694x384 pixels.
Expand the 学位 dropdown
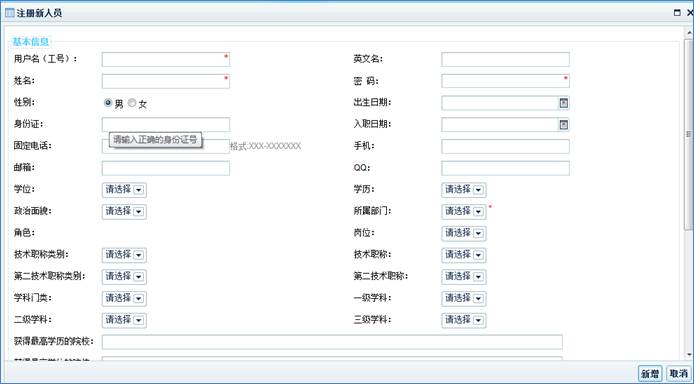coord(124,190)
